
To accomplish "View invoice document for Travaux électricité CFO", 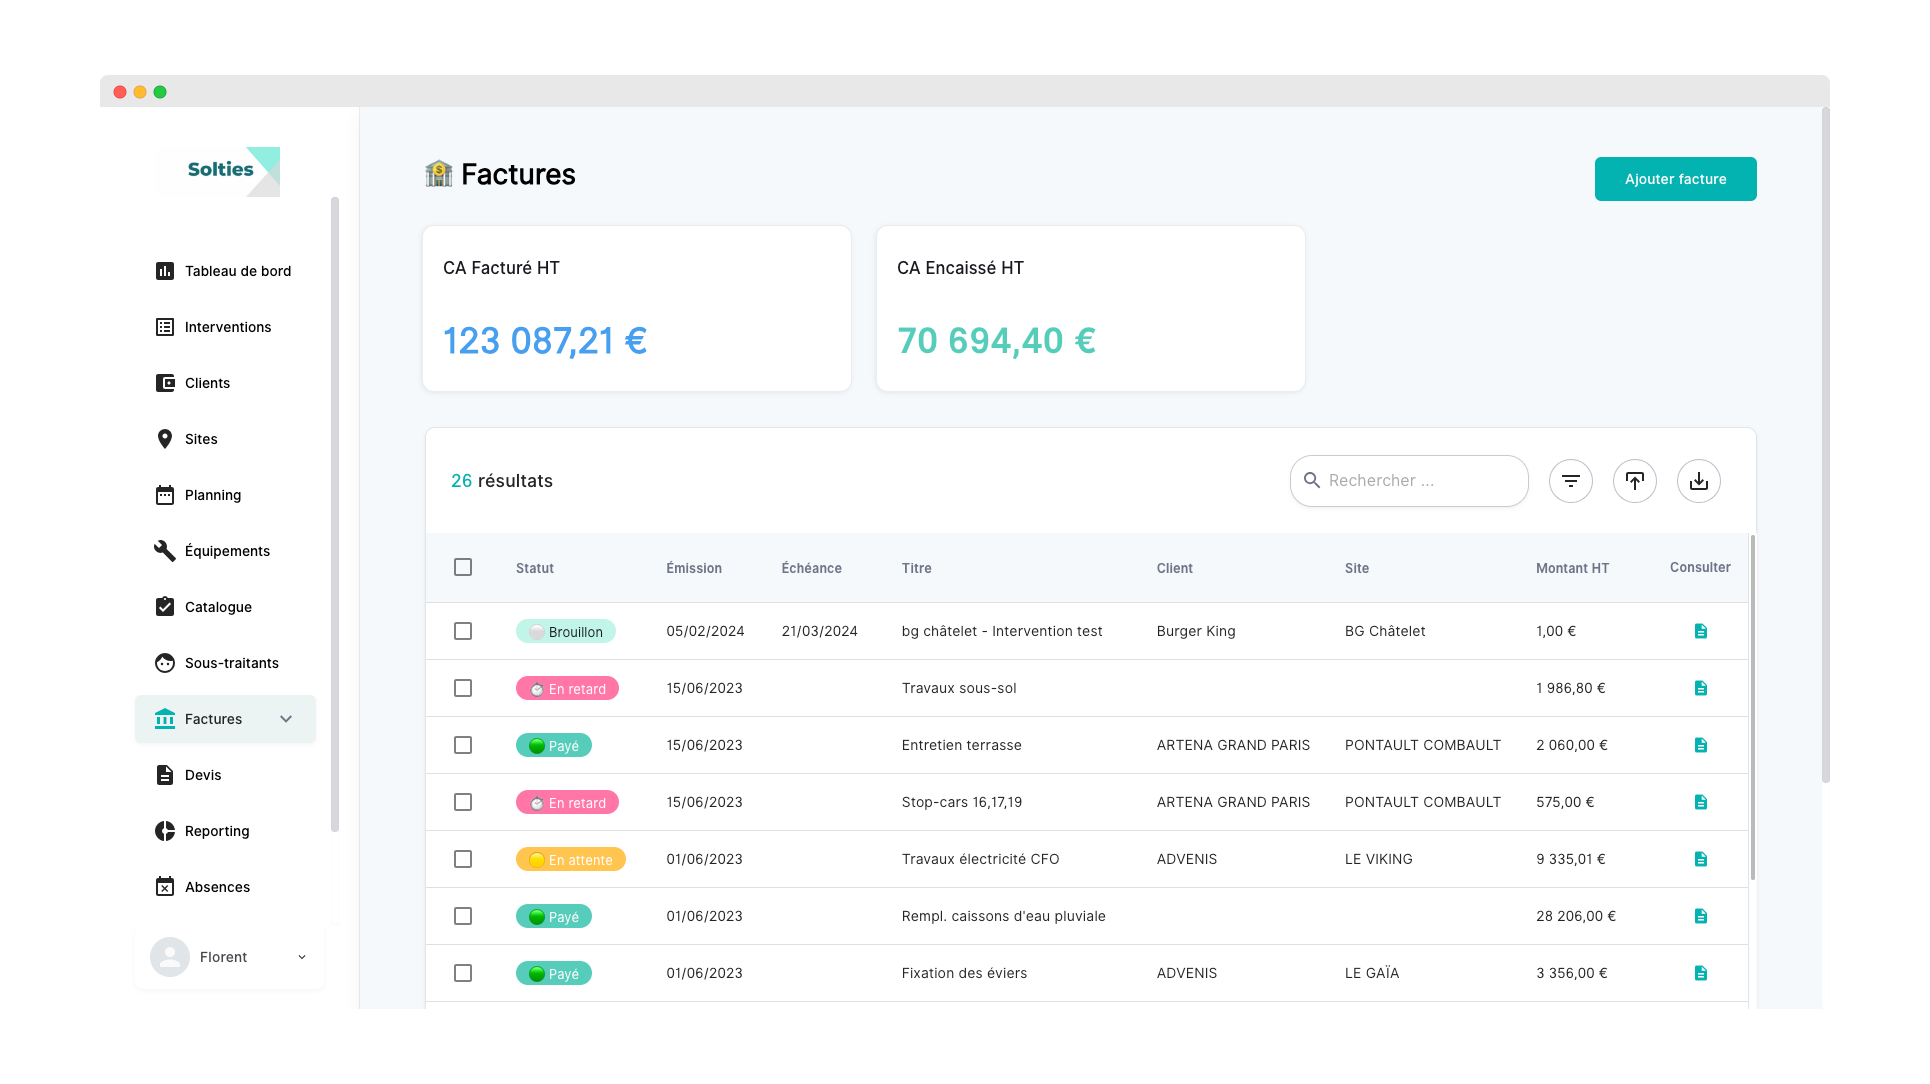I will pos(1701,859).
